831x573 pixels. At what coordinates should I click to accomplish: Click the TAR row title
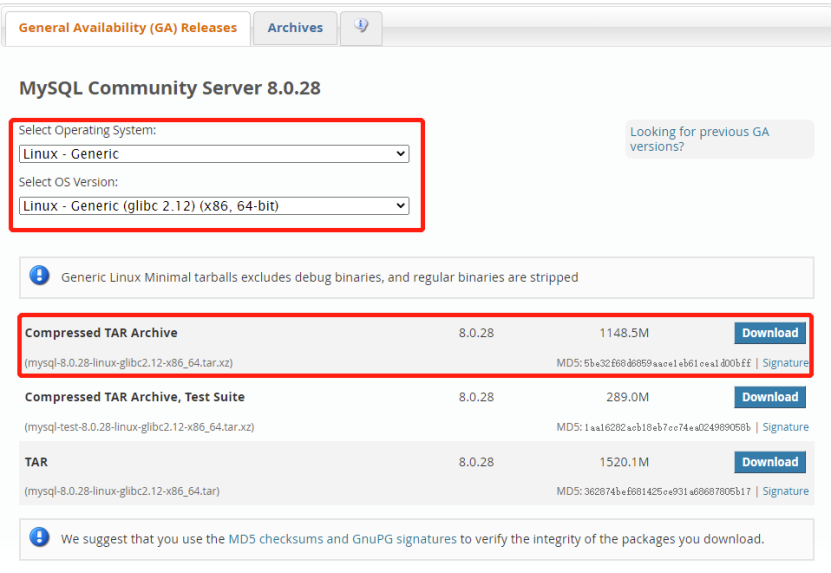[x=36, y=462]
